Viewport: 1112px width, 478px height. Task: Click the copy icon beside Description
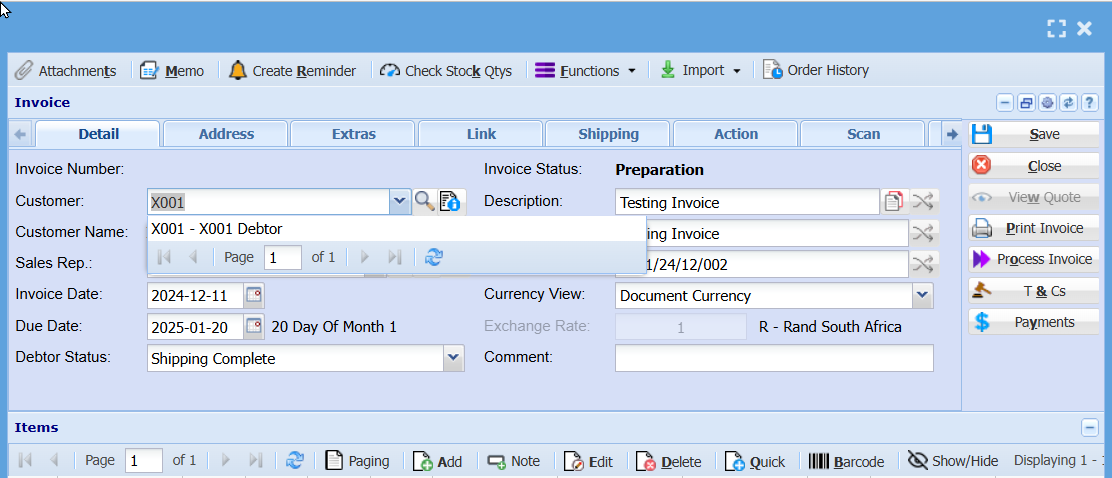pyautogui.click(x=894, y=202)
